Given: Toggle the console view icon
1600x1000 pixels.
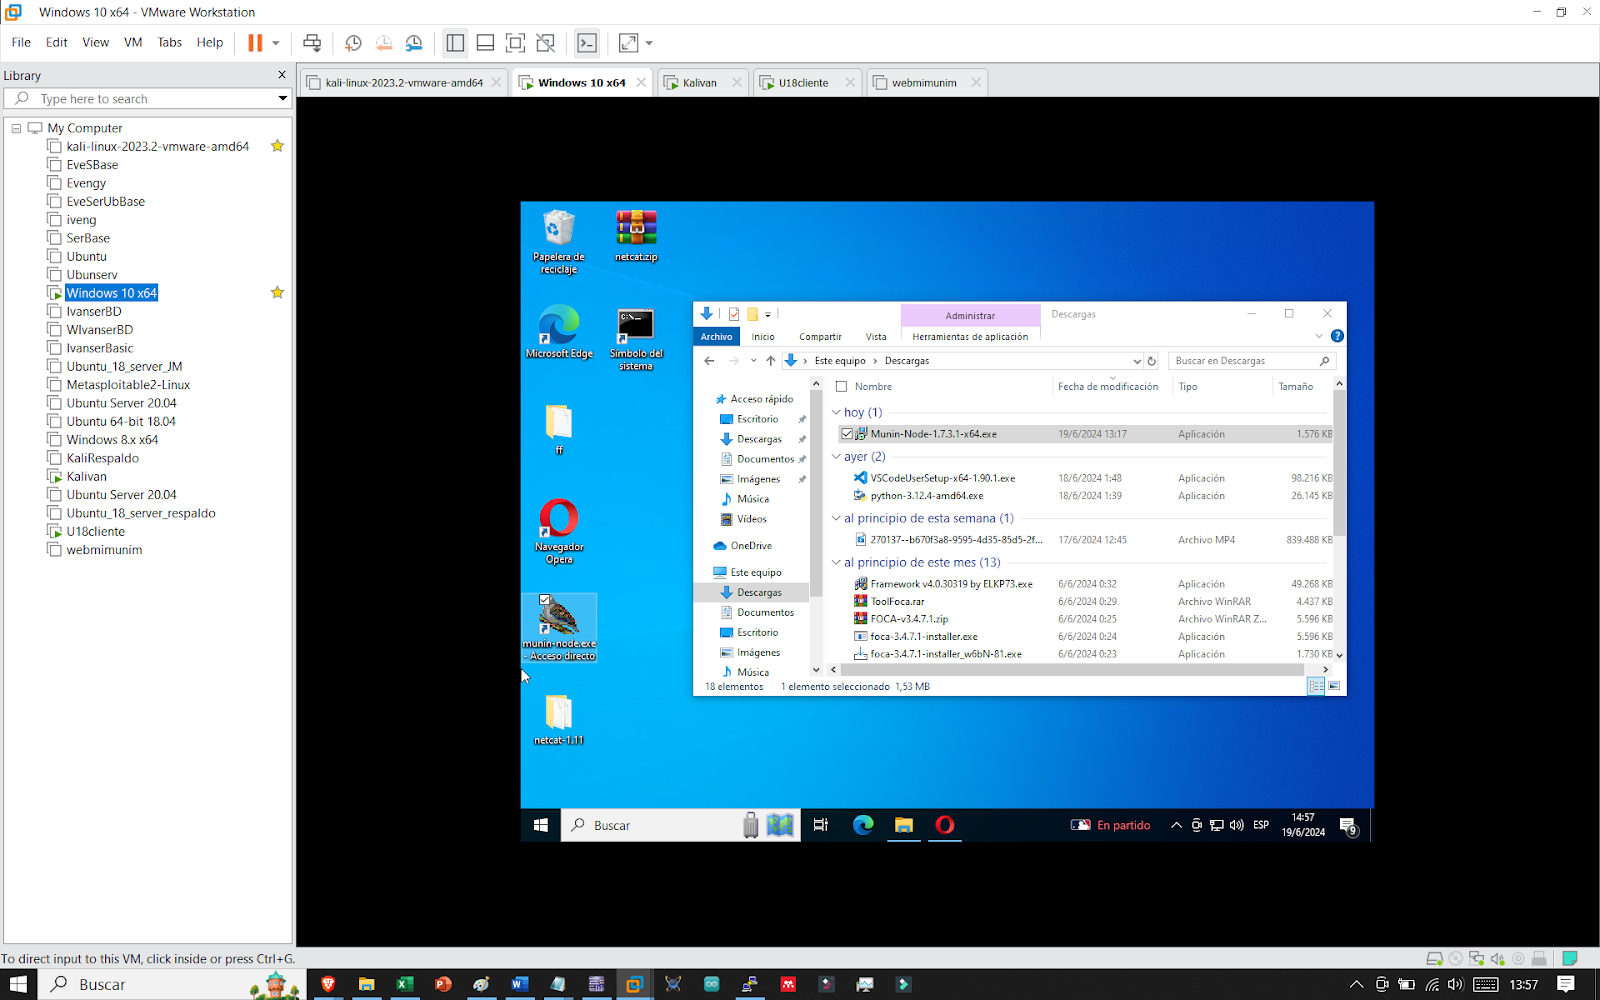Looking at the screenshot, I should (587, 43).
